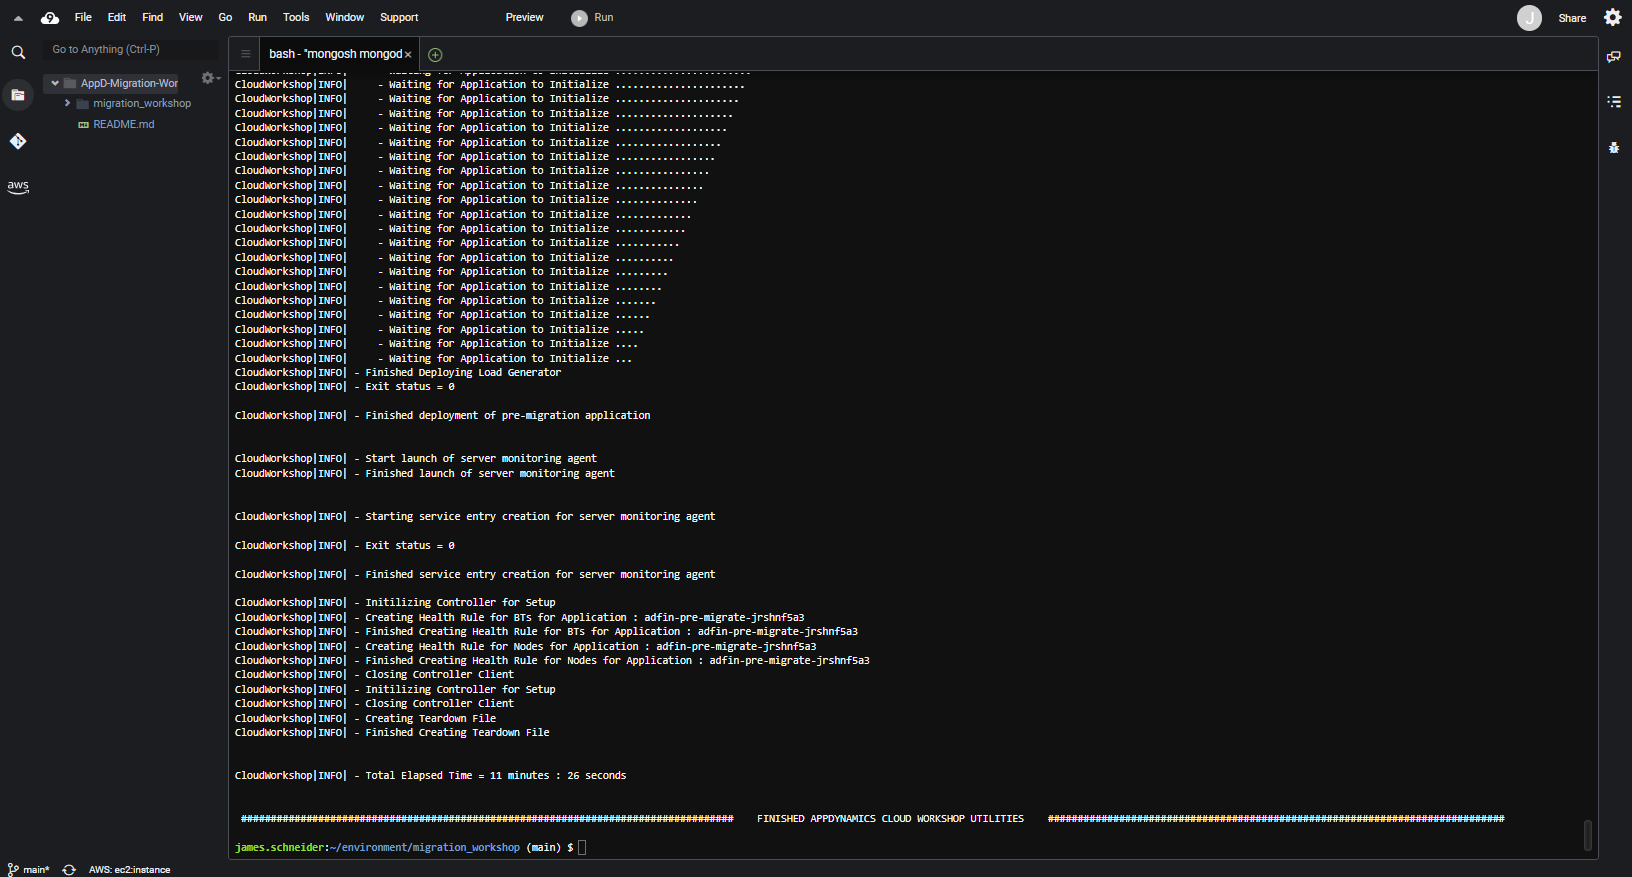Sync changes using the status bar icon
This screenshot has height=877, width=1632.
click(x=69, y=869)
